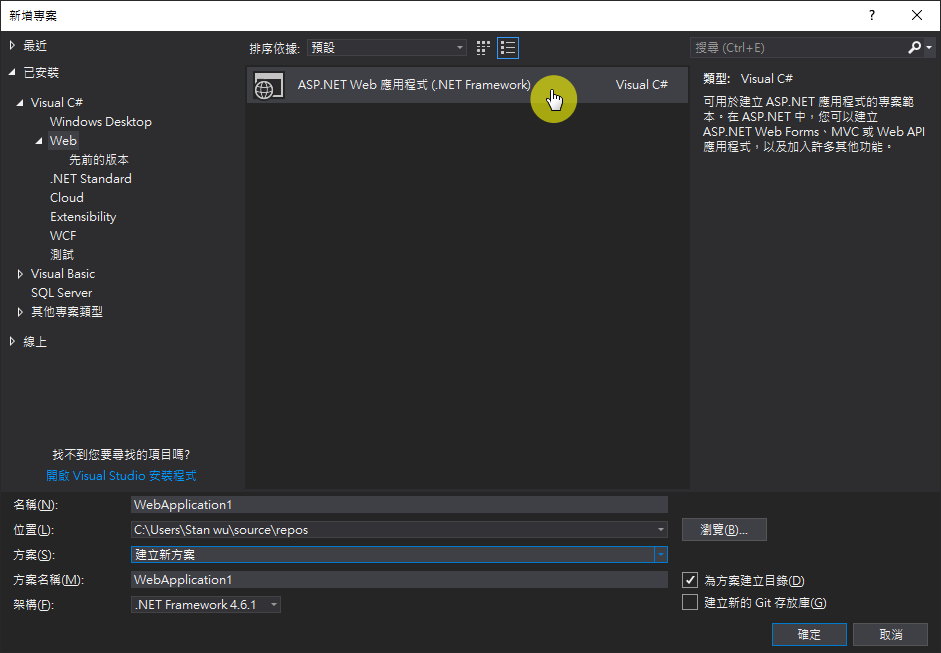
Task: Expand the 線上 tree node
Action: tap(12, 342)
